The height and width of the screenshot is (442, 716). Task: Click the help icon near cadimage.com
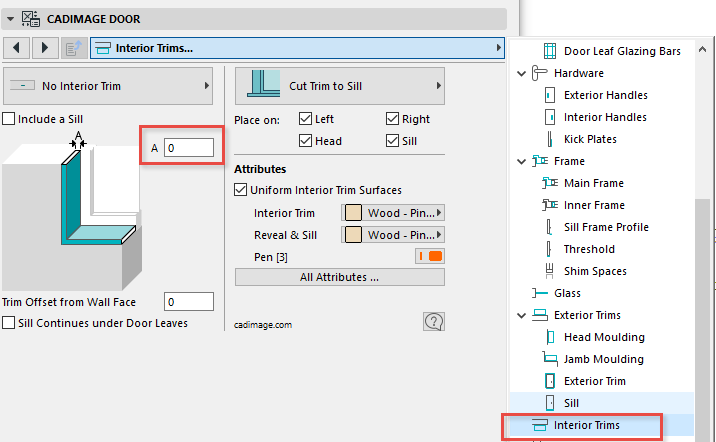(x=433, y=321)
